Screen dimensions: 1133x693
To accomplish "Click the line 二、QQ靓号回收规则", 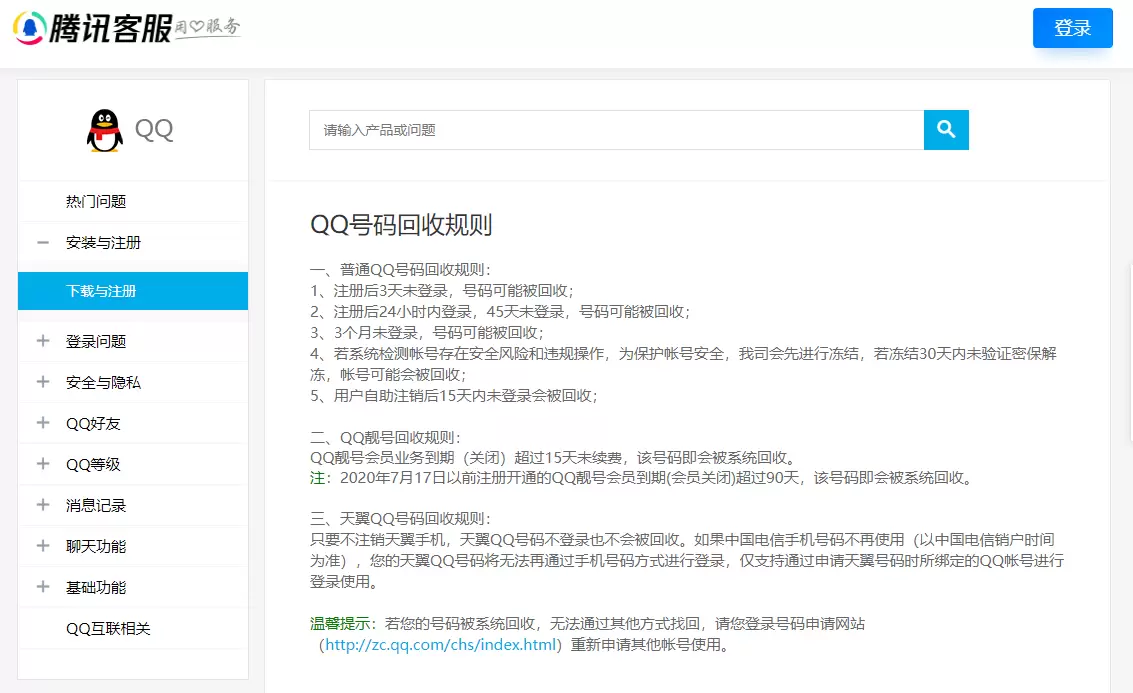I will tap(385, 437).
